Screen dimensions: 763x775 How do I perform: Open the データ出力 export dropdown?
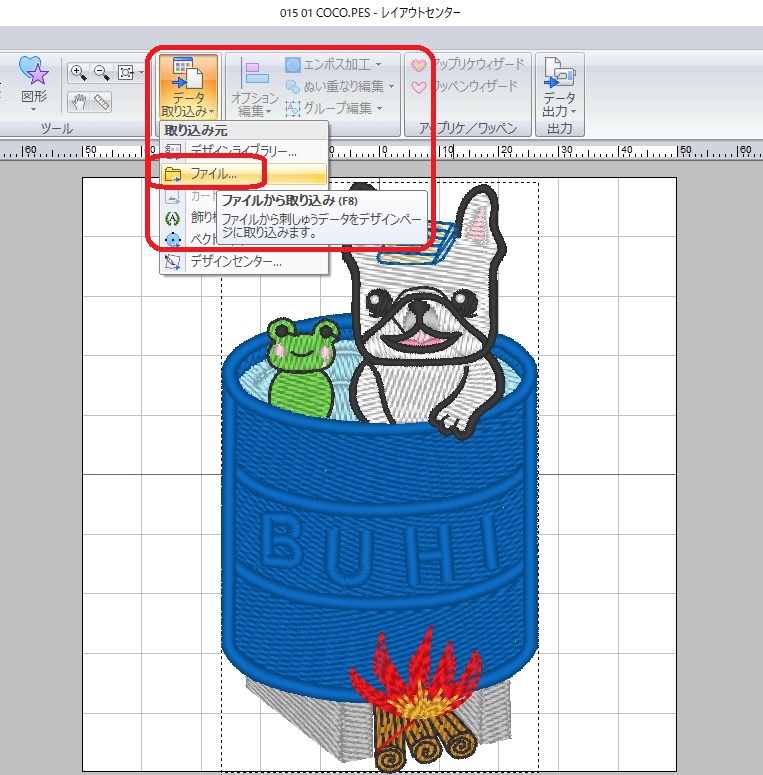559,87
